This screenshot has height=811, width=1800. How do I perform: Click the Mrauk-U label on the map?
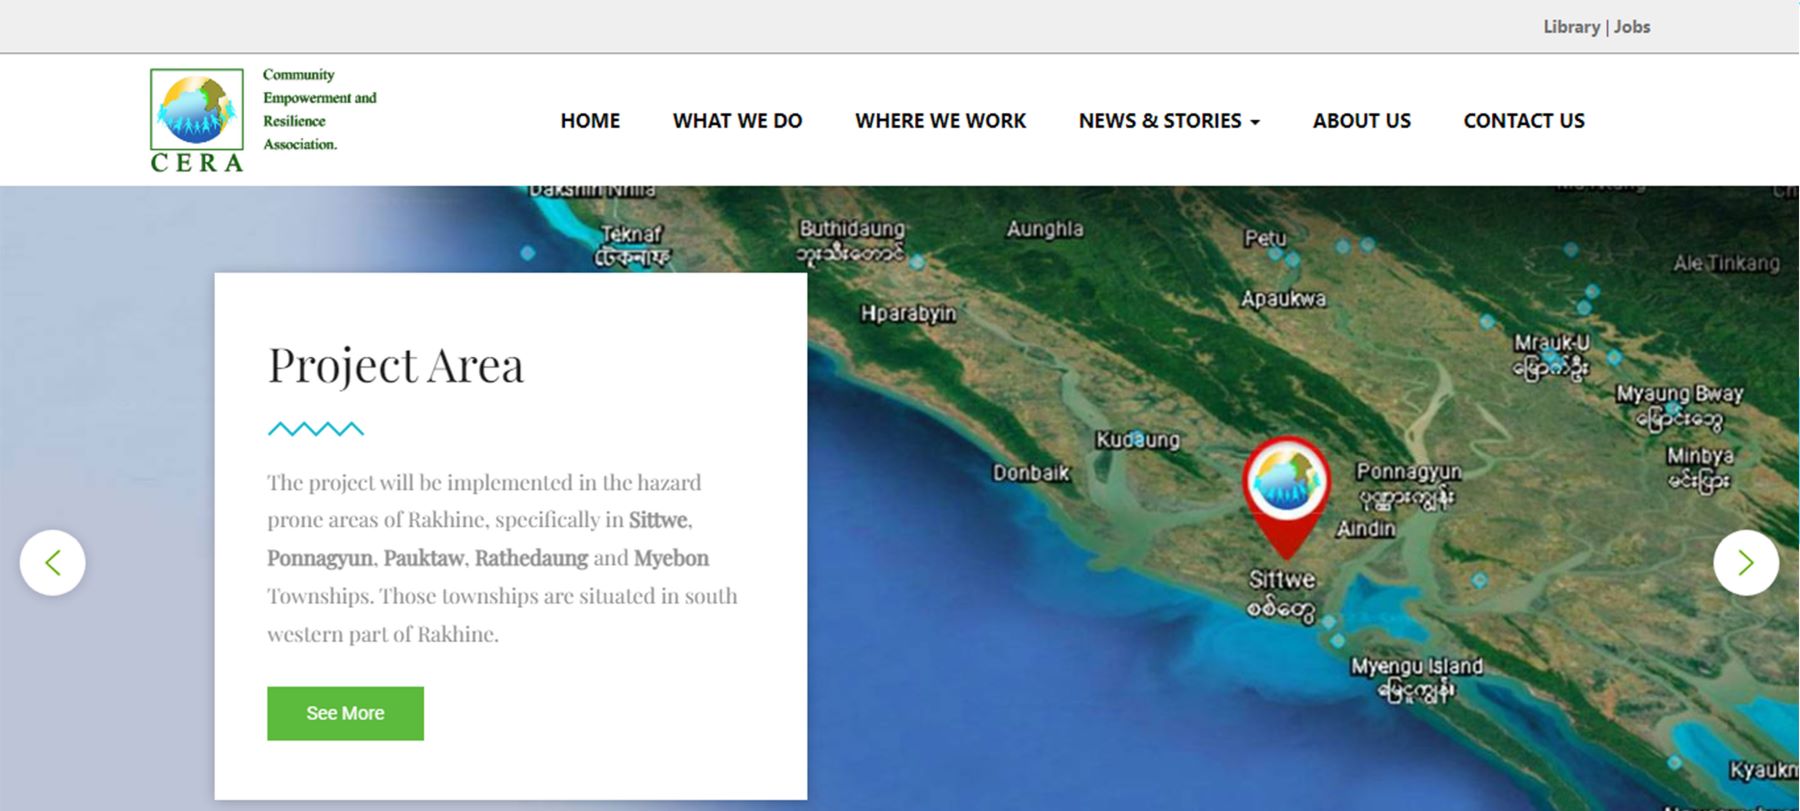1551,344
